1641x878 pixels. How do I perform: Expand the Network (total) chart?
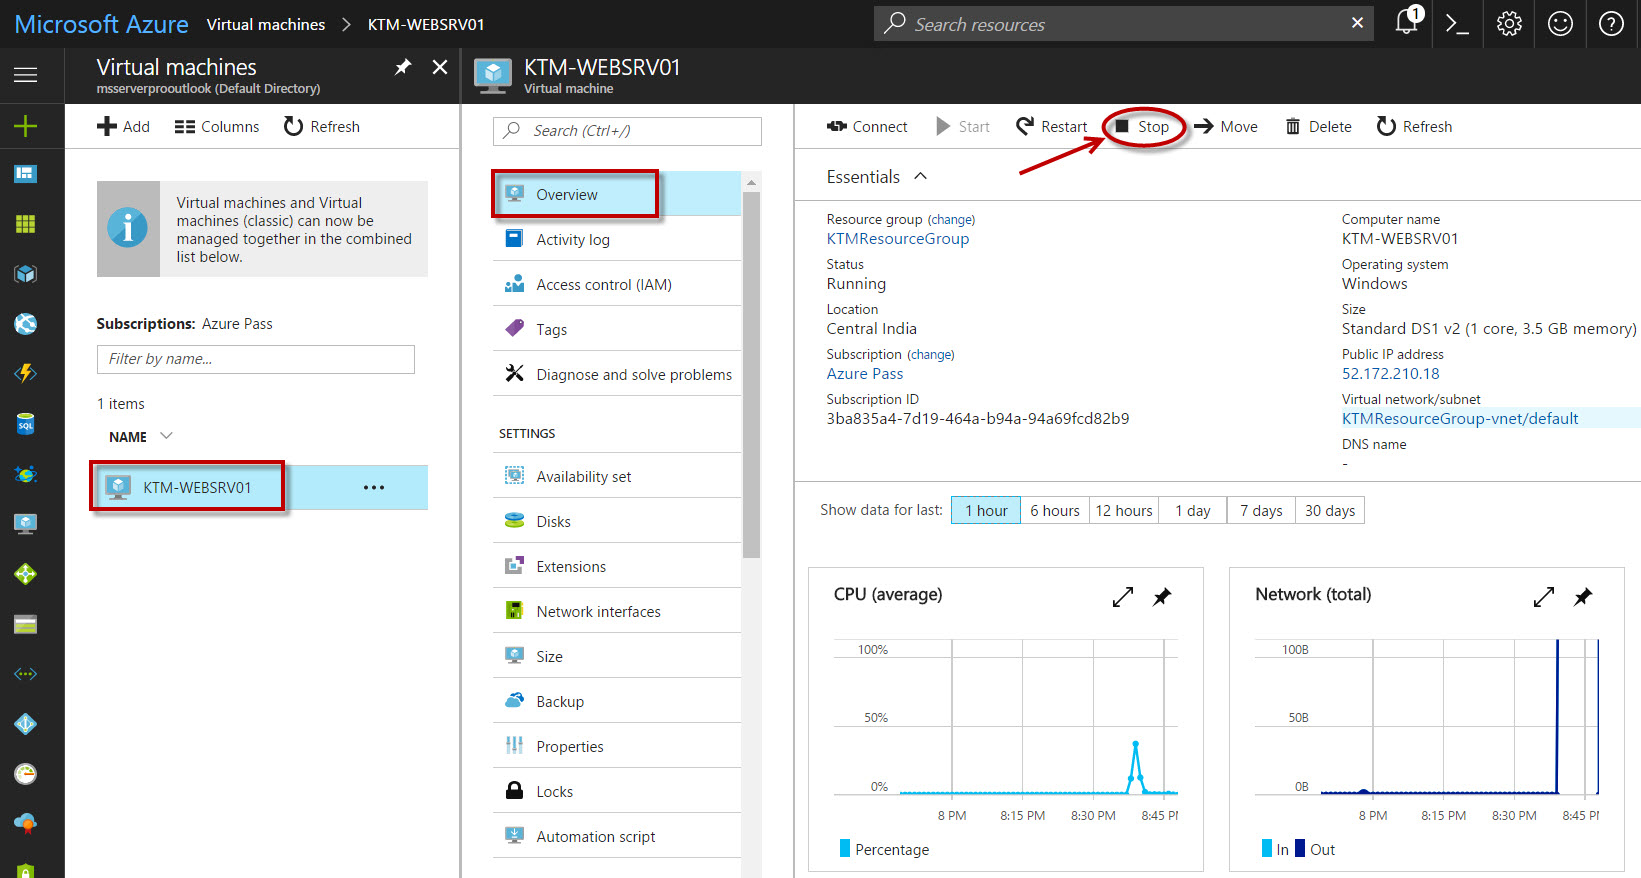1543,597
